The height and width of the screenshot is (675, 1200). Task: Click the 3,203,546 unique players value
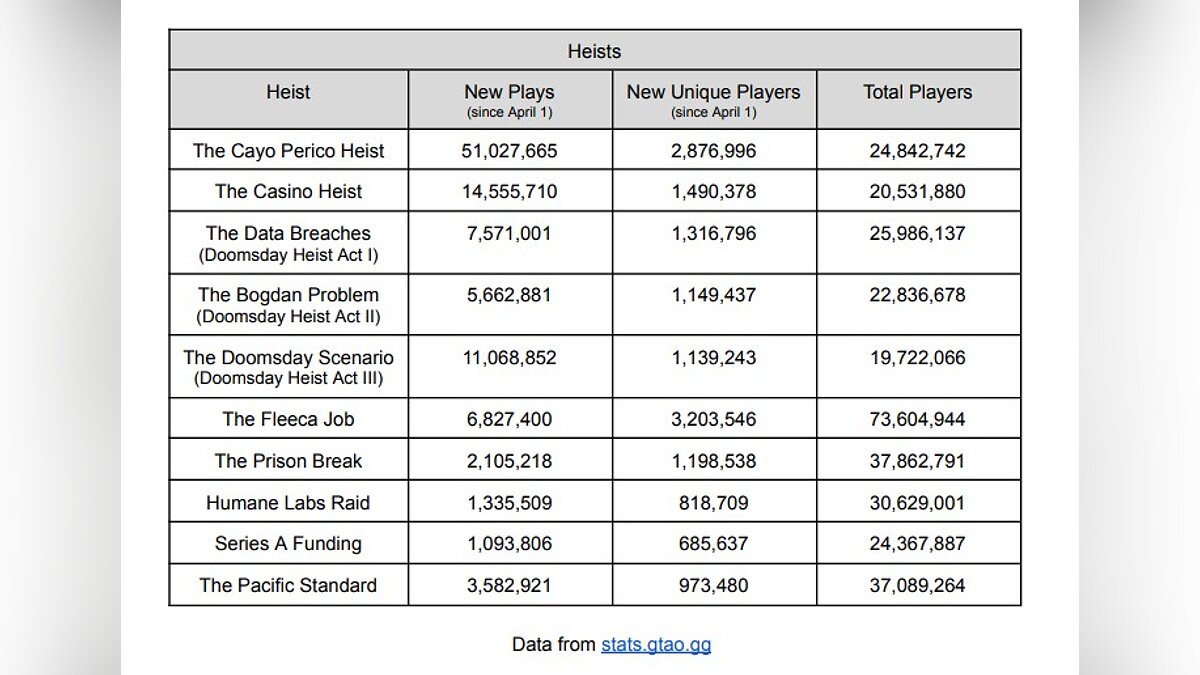(713, 419)
